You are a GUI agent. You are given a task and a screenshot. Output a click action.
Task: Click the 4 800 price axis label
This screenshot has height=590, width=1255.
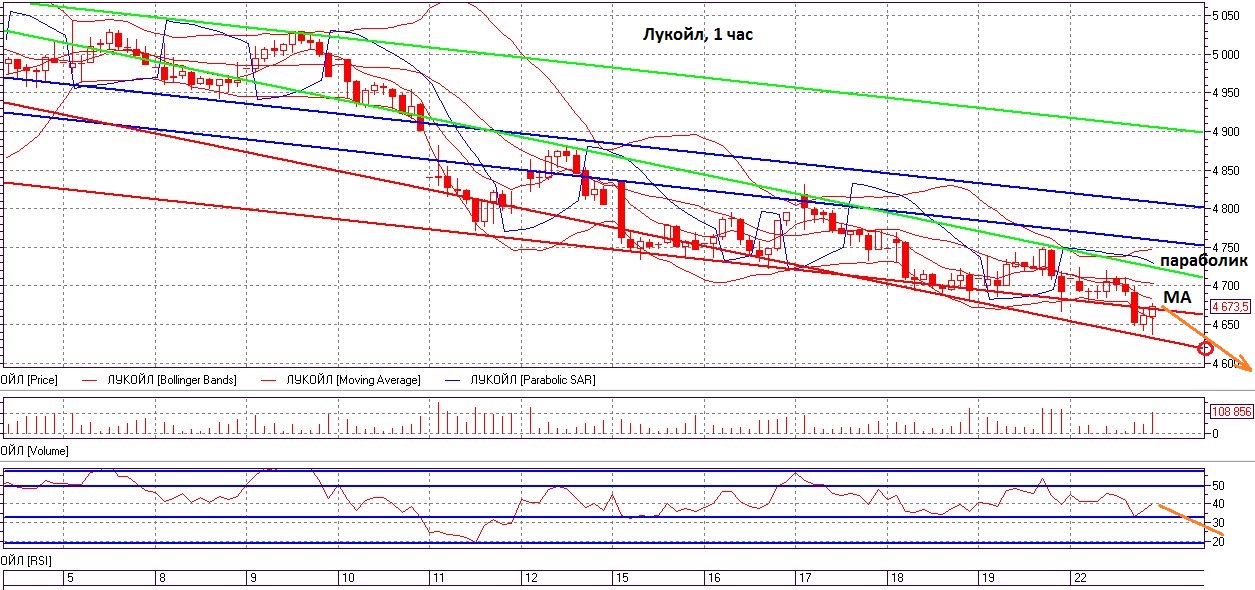coord(1228,210)
